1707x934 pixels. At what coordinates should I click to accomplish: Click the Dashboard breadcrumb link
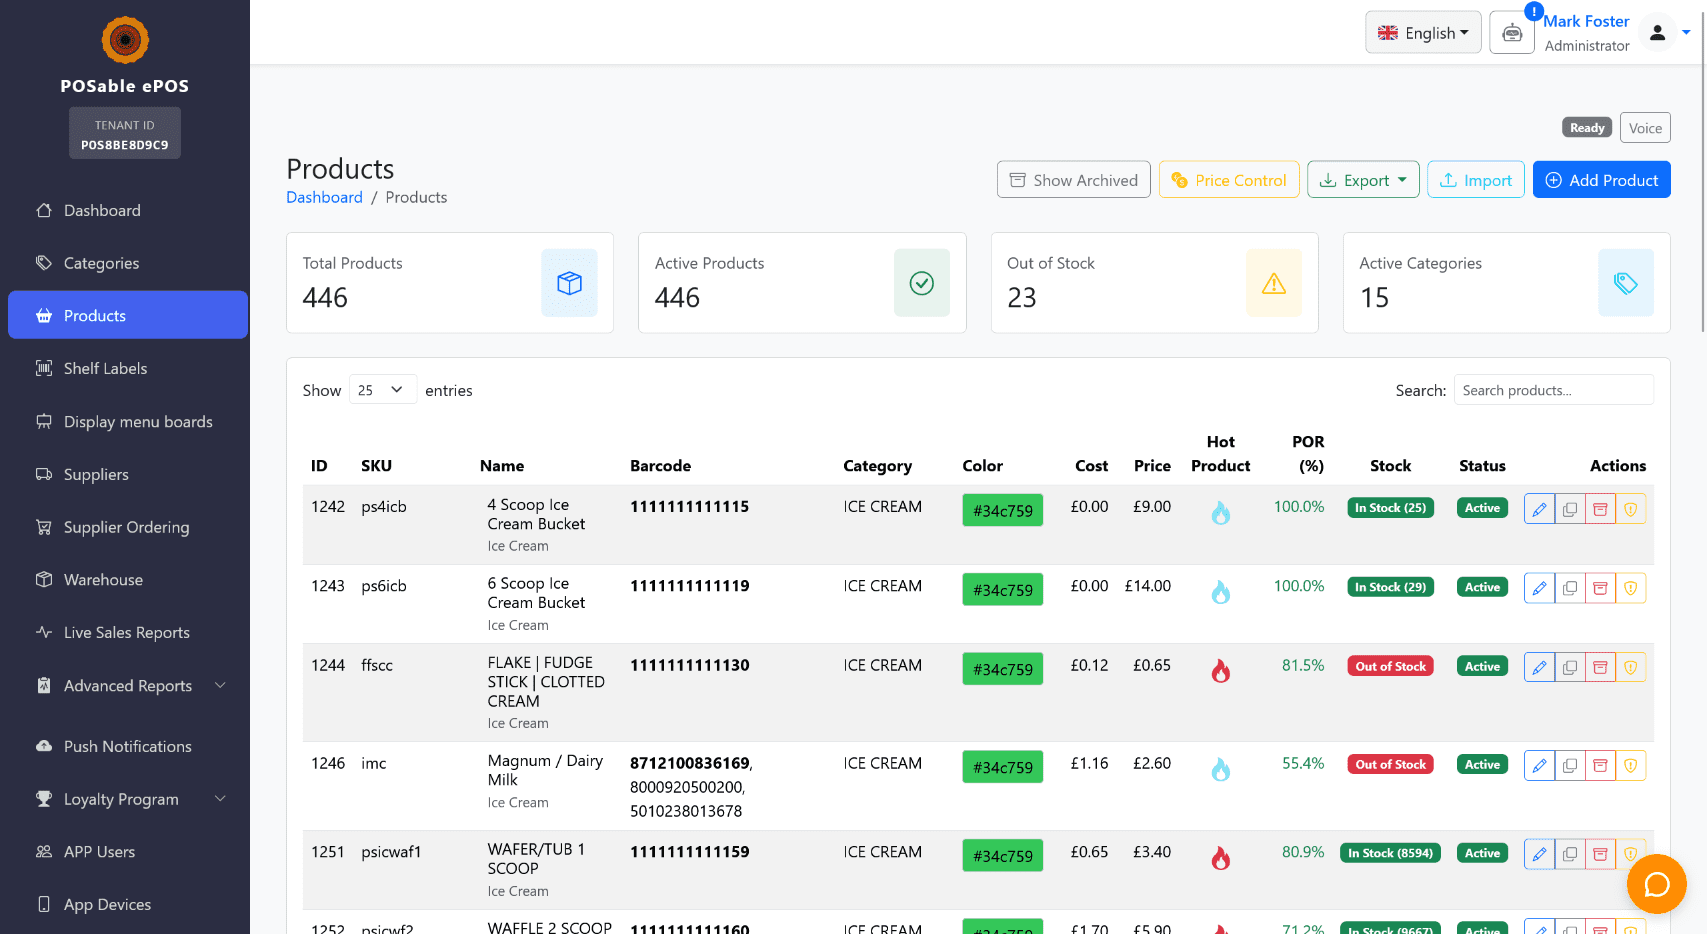click(324, 198)
